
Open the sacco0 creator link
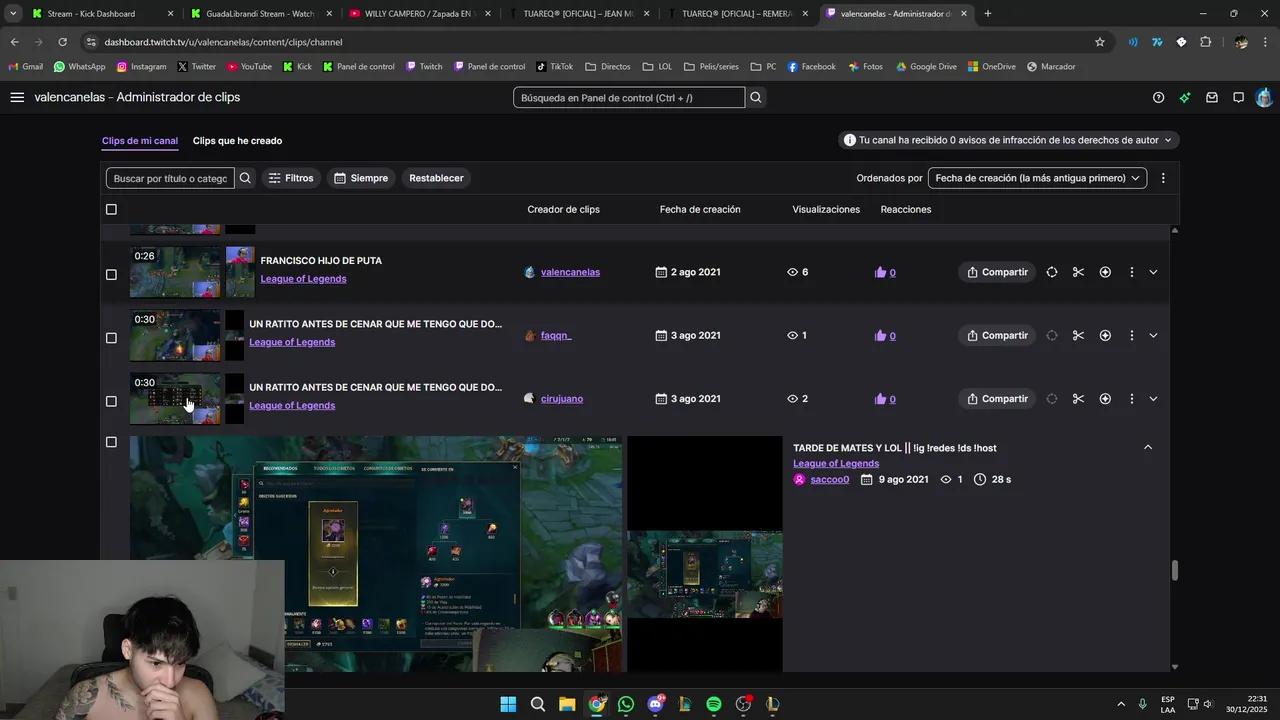(829, 480)
